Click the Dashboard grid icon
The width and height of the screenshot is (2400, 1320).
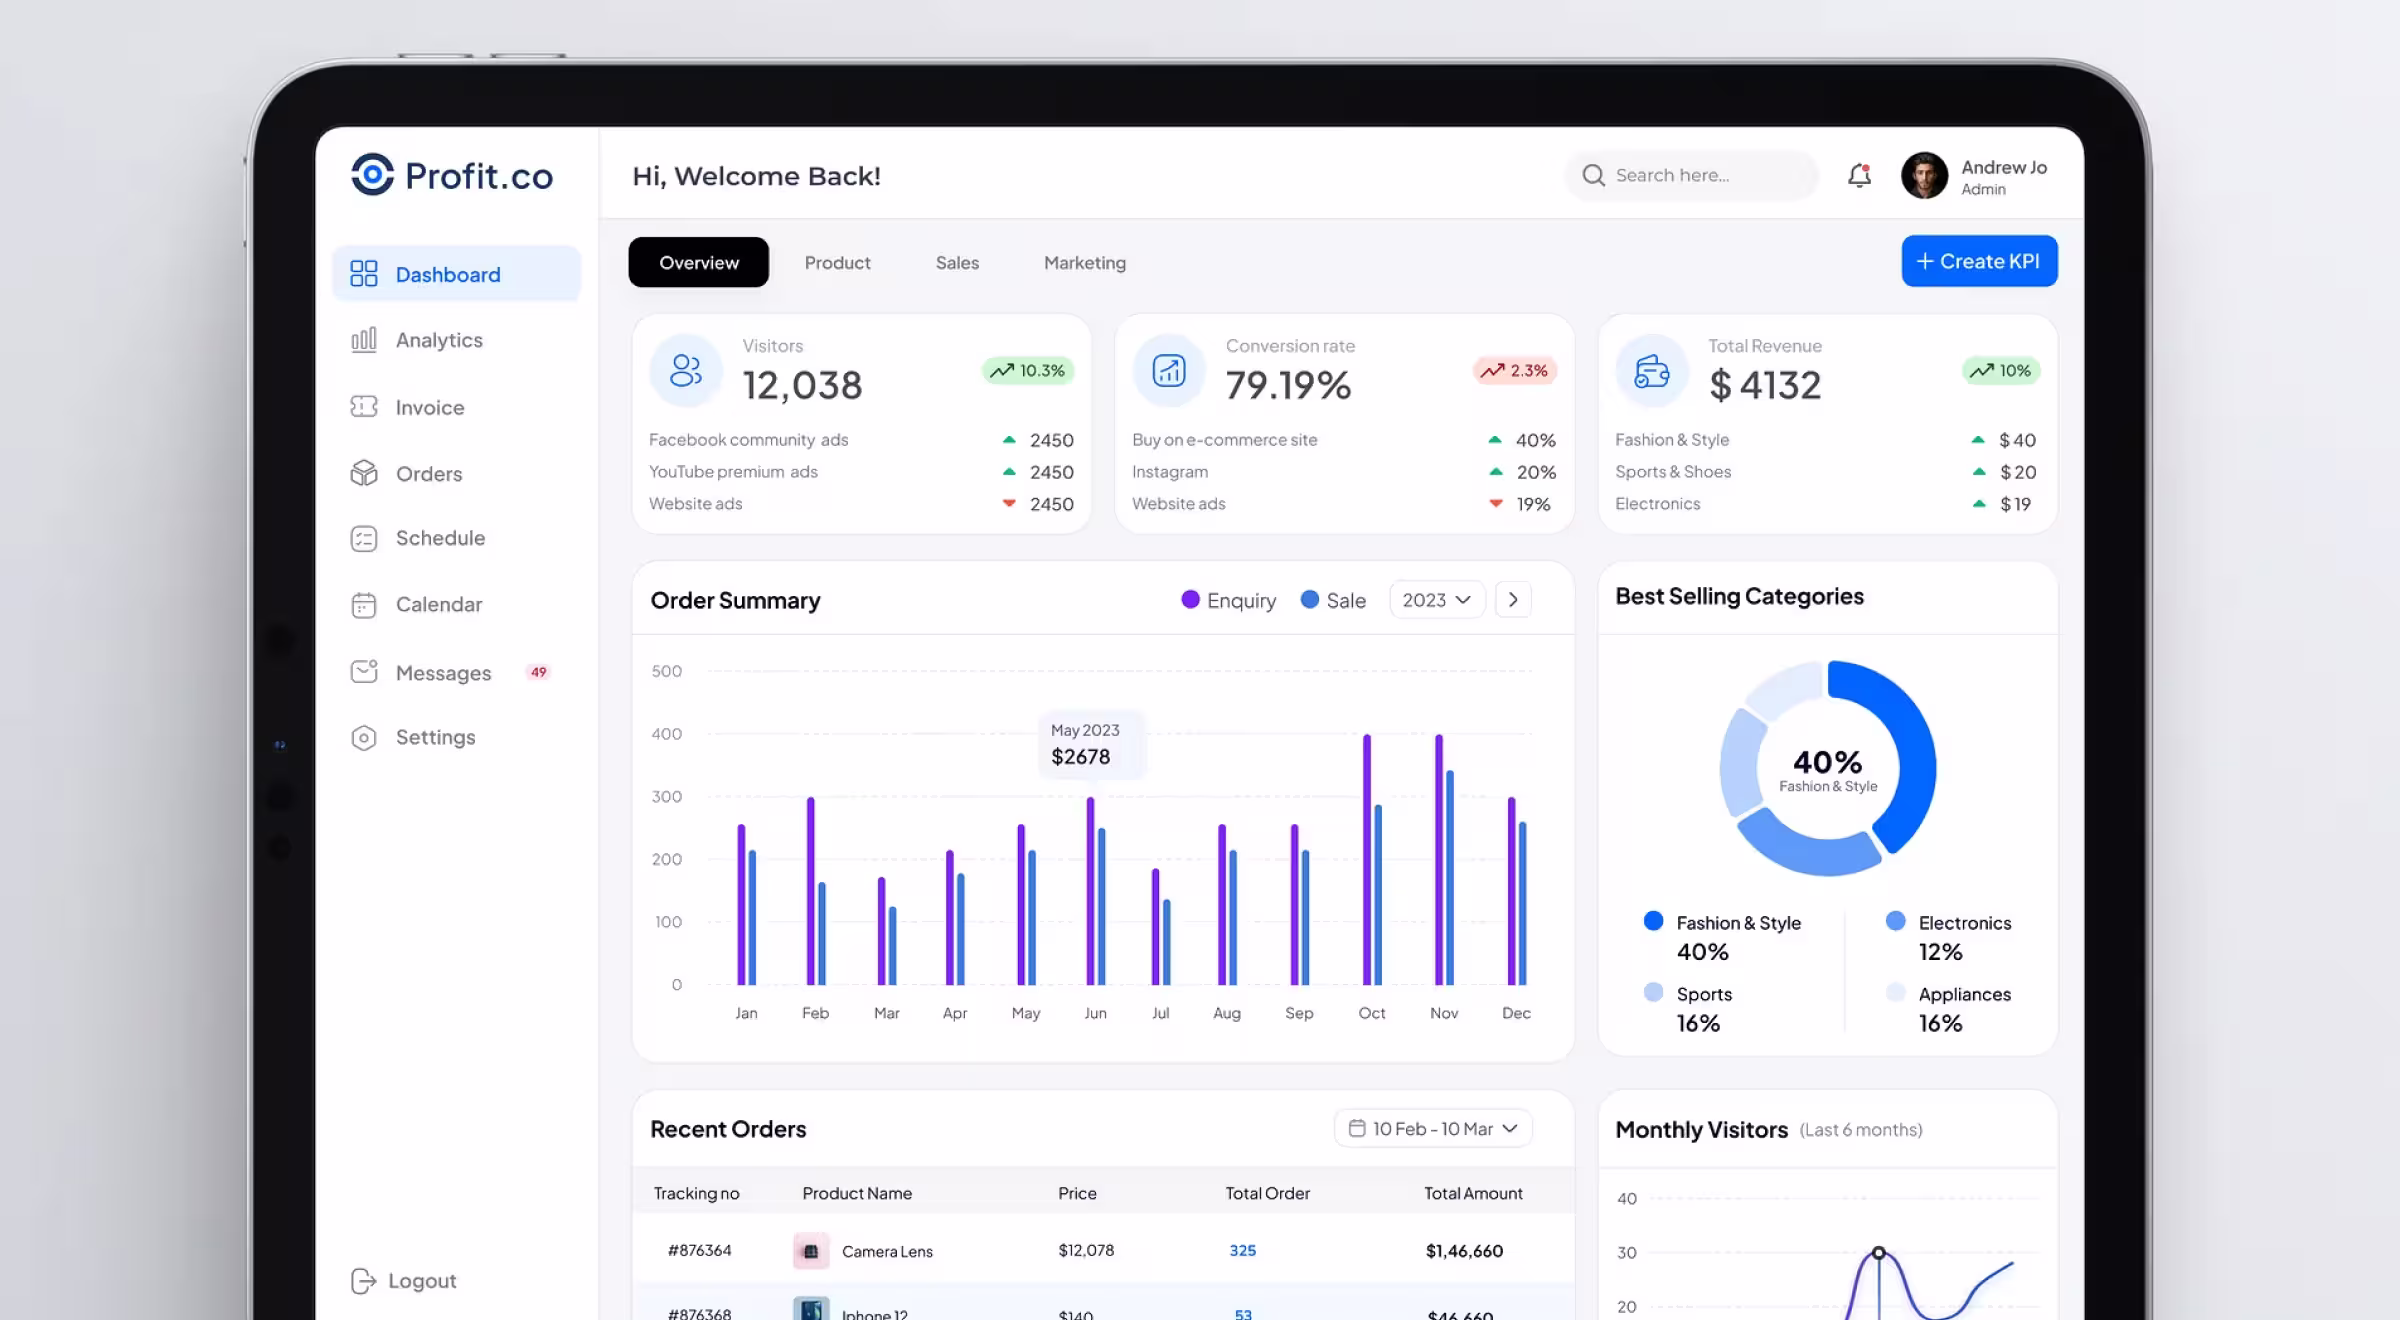coord(364,274)
